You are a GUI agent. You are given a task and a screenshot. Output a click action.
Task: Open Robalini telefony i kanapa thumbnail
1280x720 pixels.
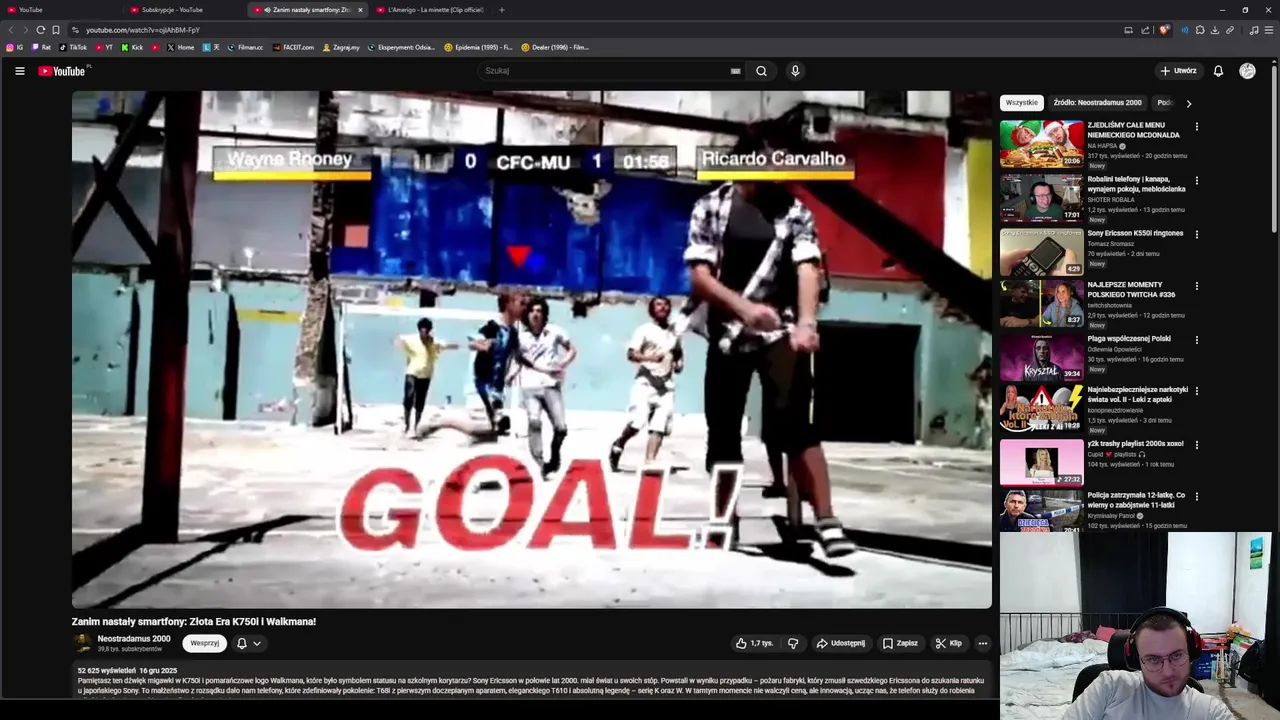pos(1042,198)
